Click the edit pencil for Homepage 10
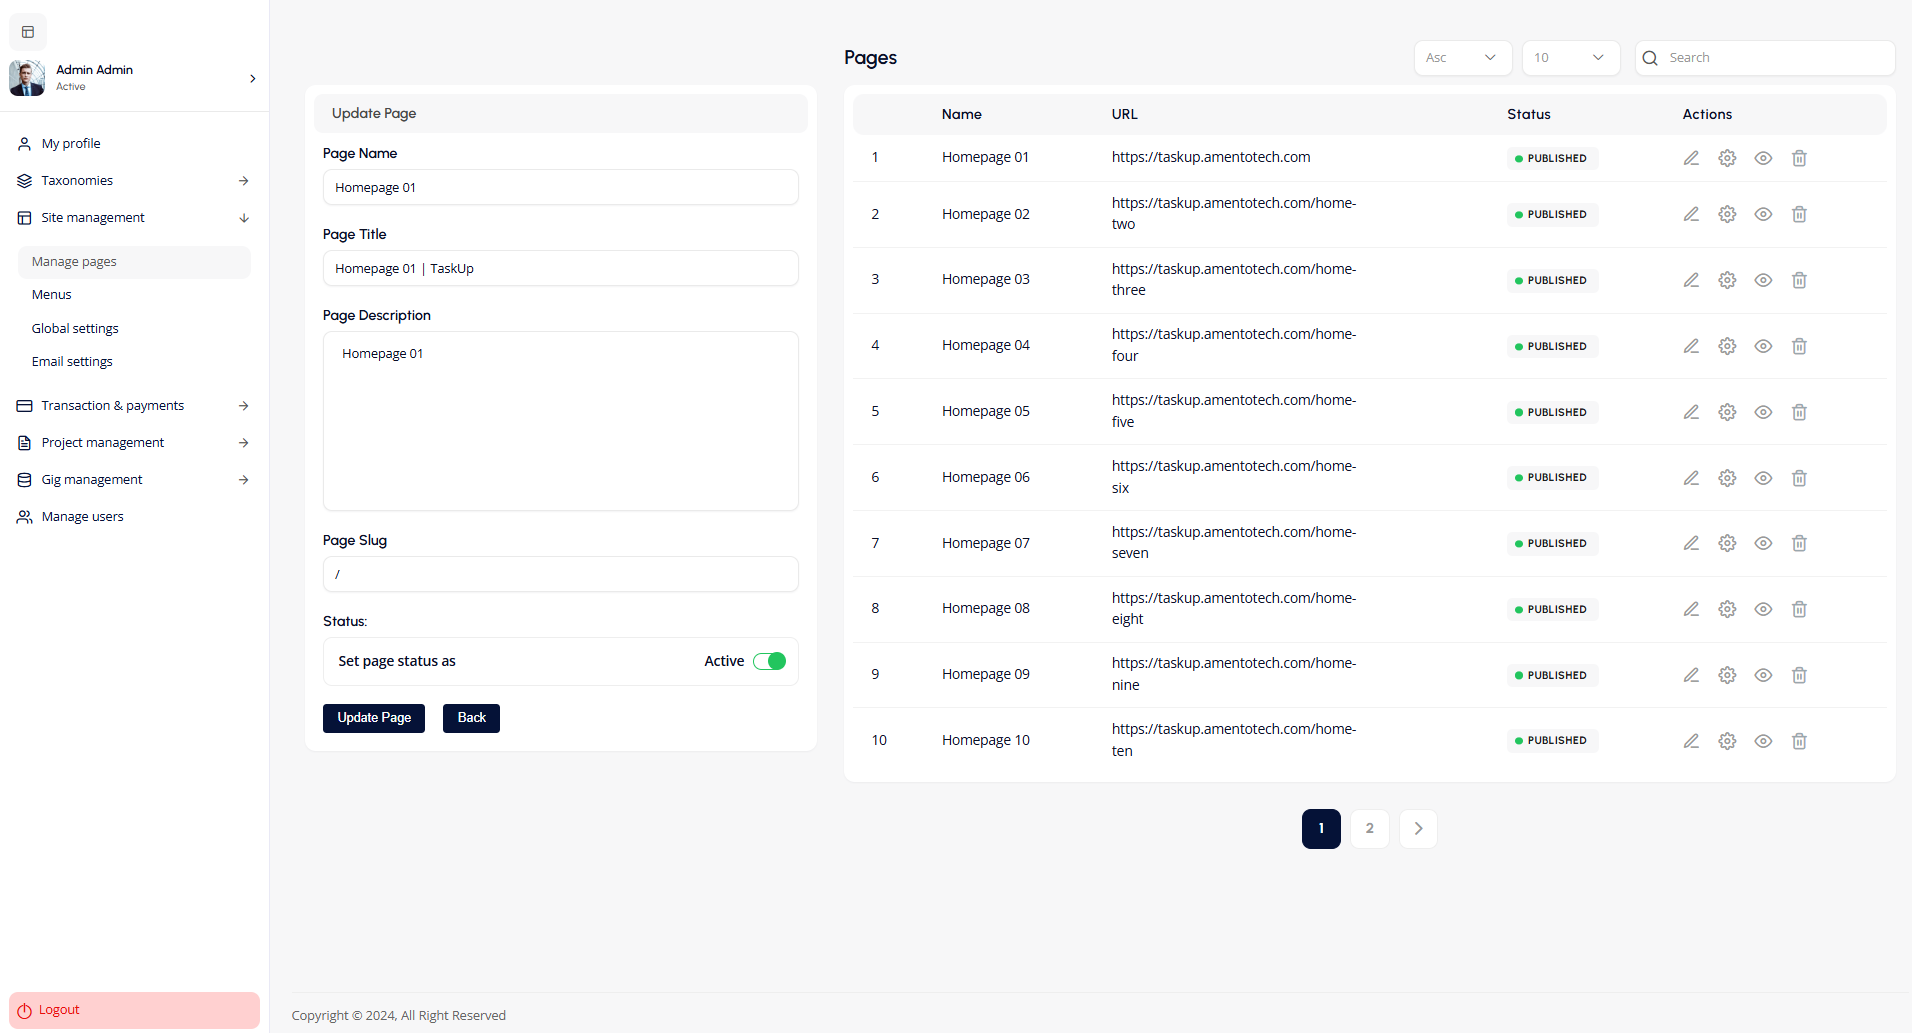 [x=1691, y=741]
